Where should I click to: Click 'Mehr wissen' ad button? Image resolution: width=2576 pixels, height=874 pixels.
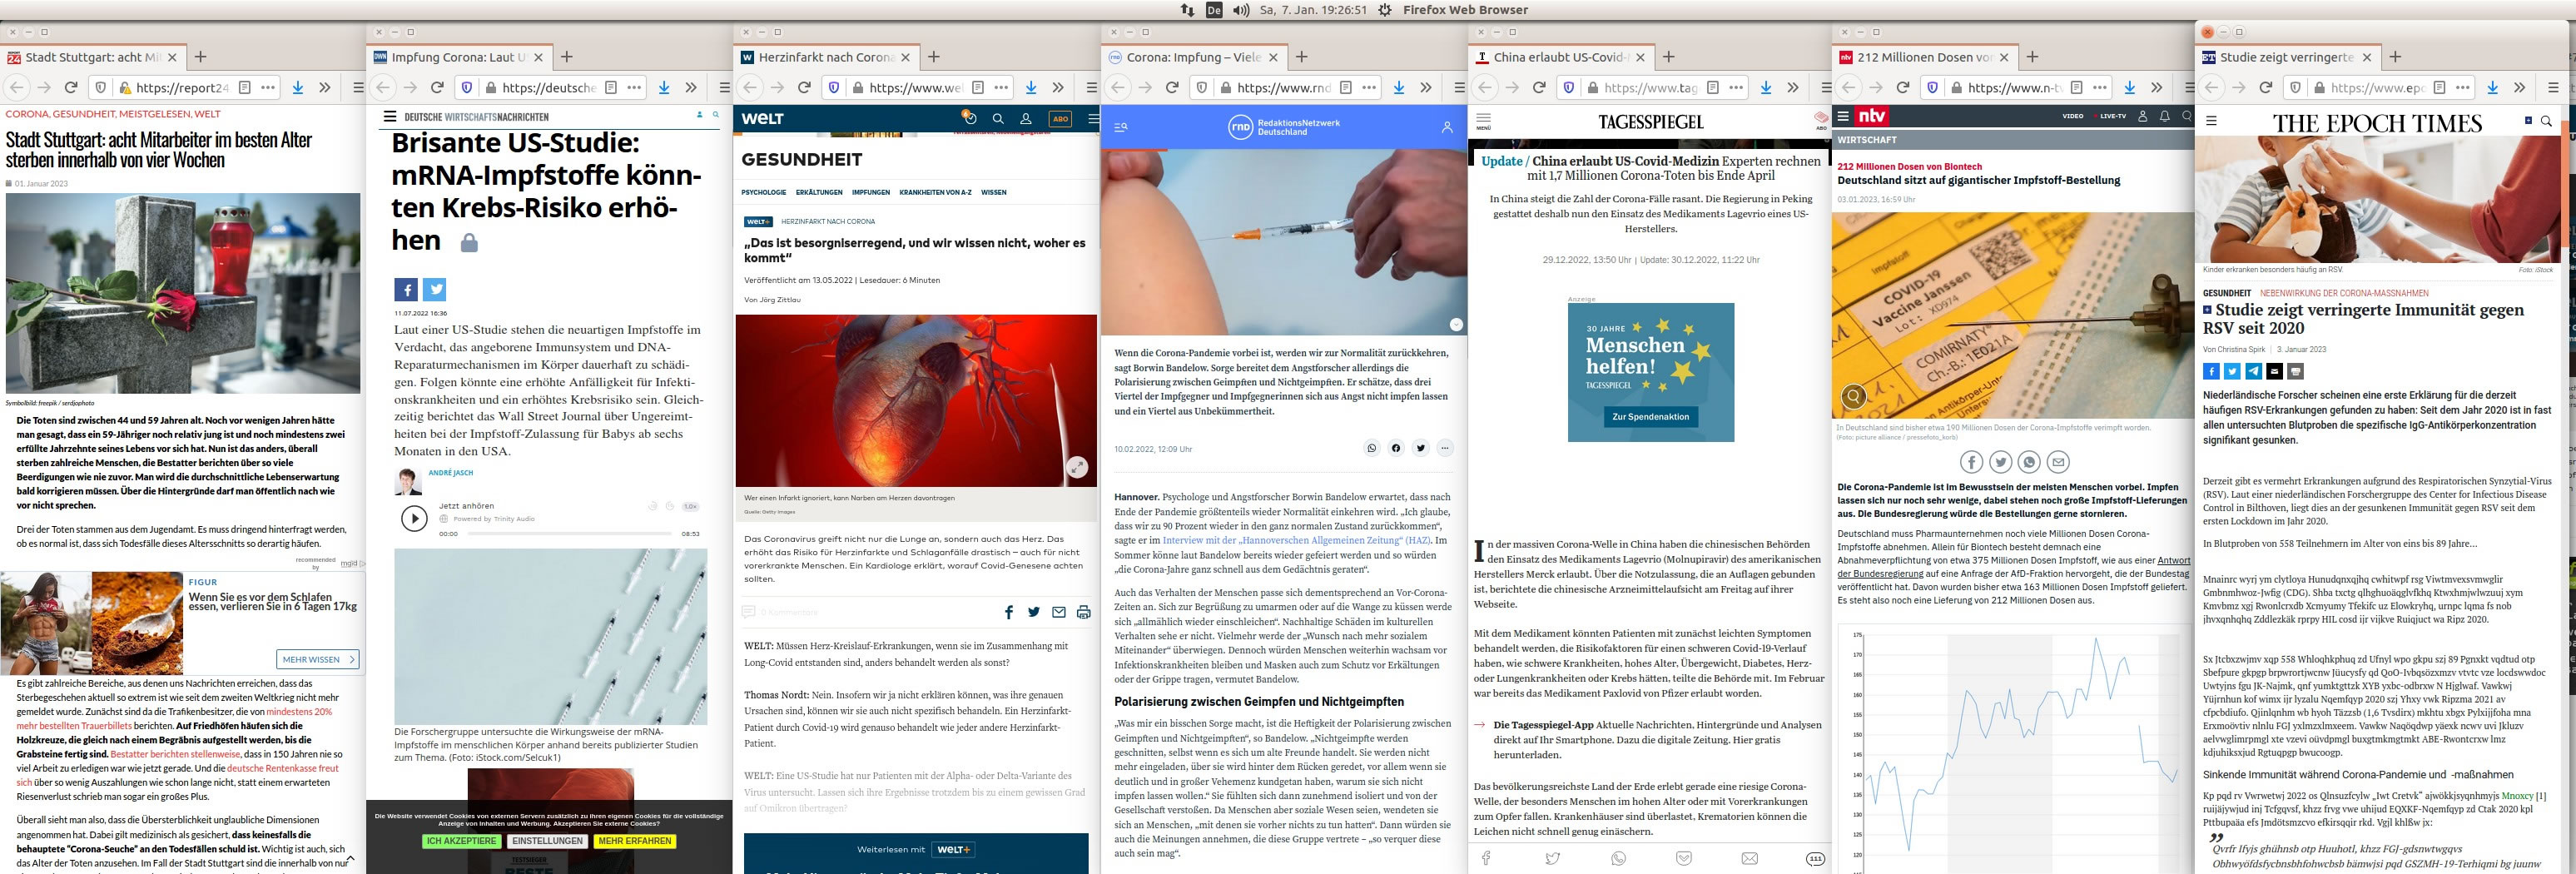click(x=318, y=659)
